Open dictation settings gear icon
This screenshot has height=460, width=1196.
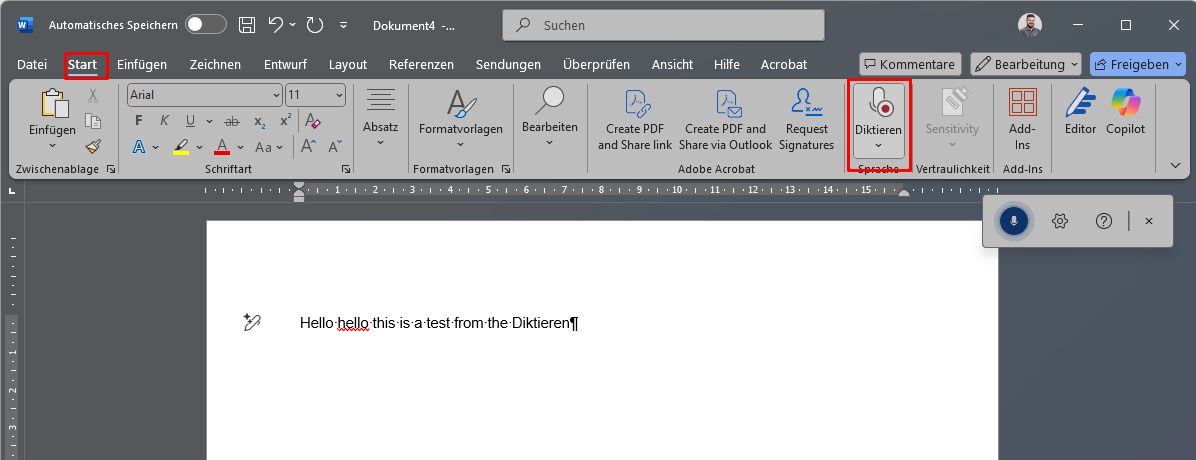pyautogui.click(x=1059, y=221)
